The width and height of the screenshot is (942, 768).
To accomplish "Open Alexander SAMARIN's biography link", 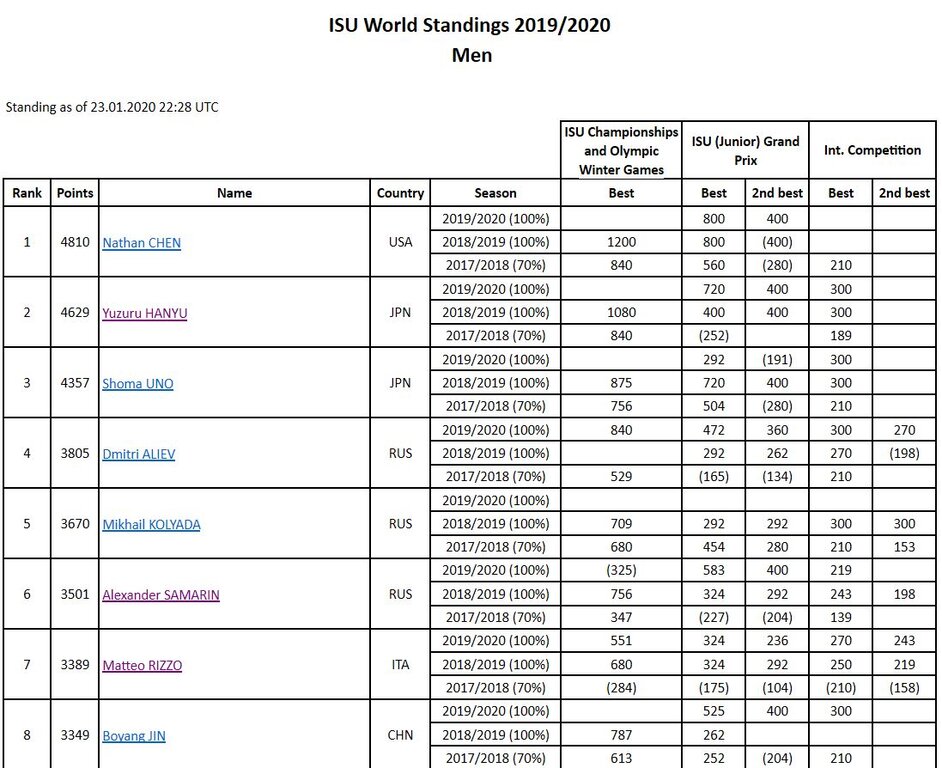I will tap(161, 595).
